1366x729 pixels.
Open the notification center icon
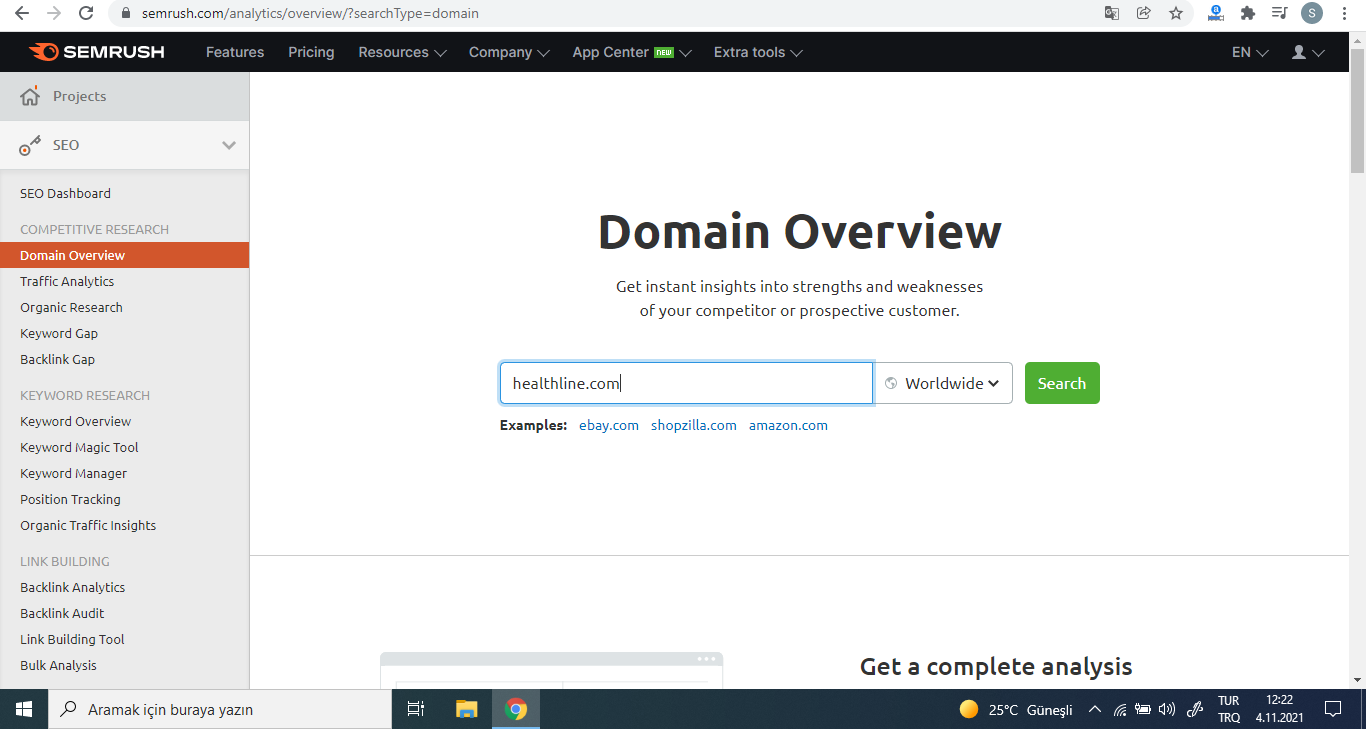(x=1333, y=709)
